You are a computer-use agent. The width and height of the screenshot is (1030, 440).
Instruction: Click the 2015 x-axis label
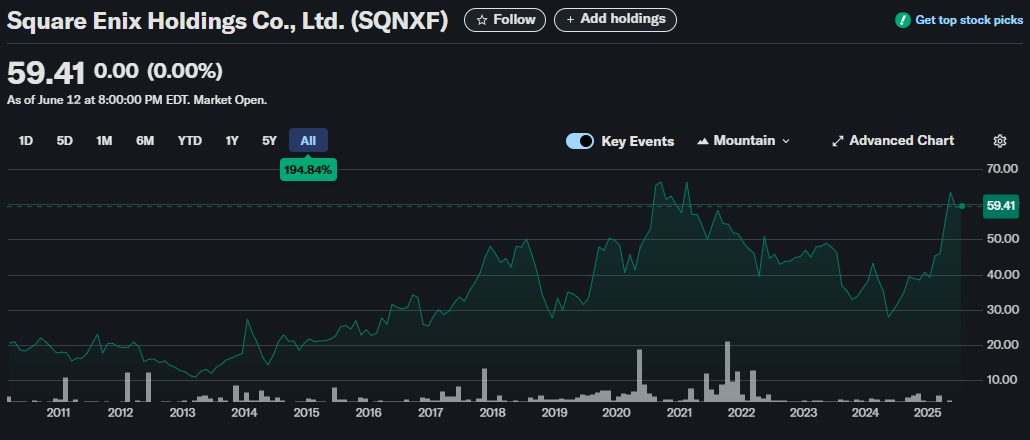306,413
